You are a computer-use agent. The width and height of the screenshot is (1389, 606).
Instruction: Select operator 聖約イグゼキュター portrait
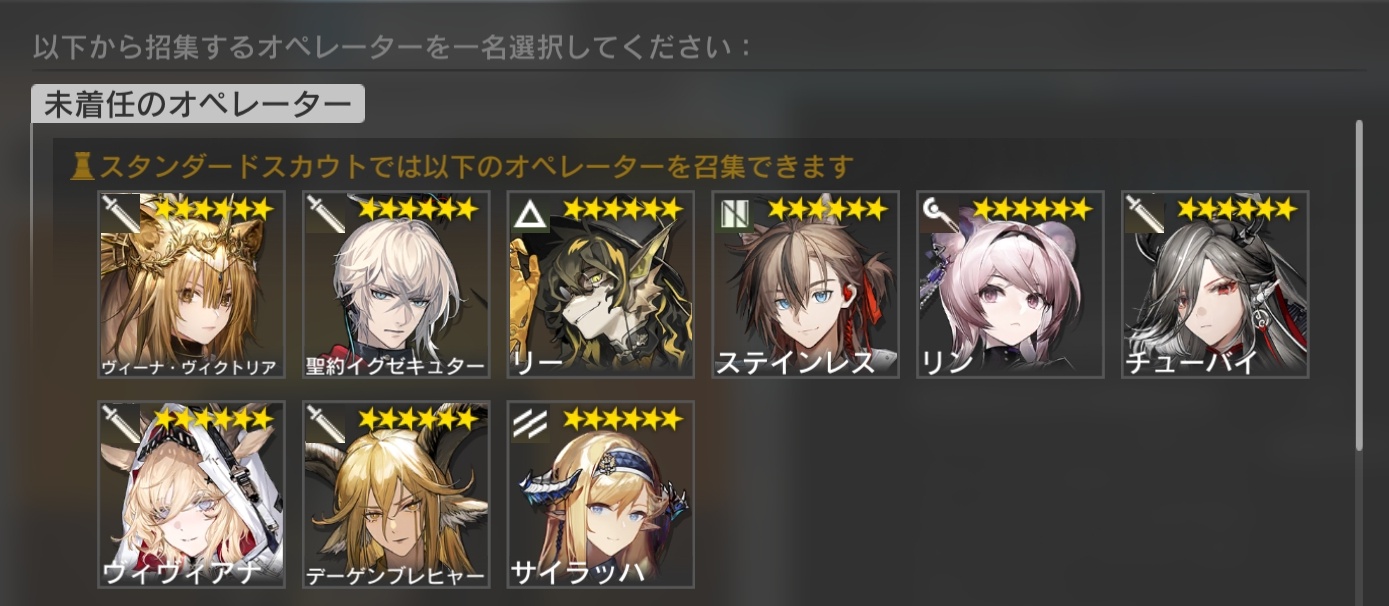(x=396, y=285)
